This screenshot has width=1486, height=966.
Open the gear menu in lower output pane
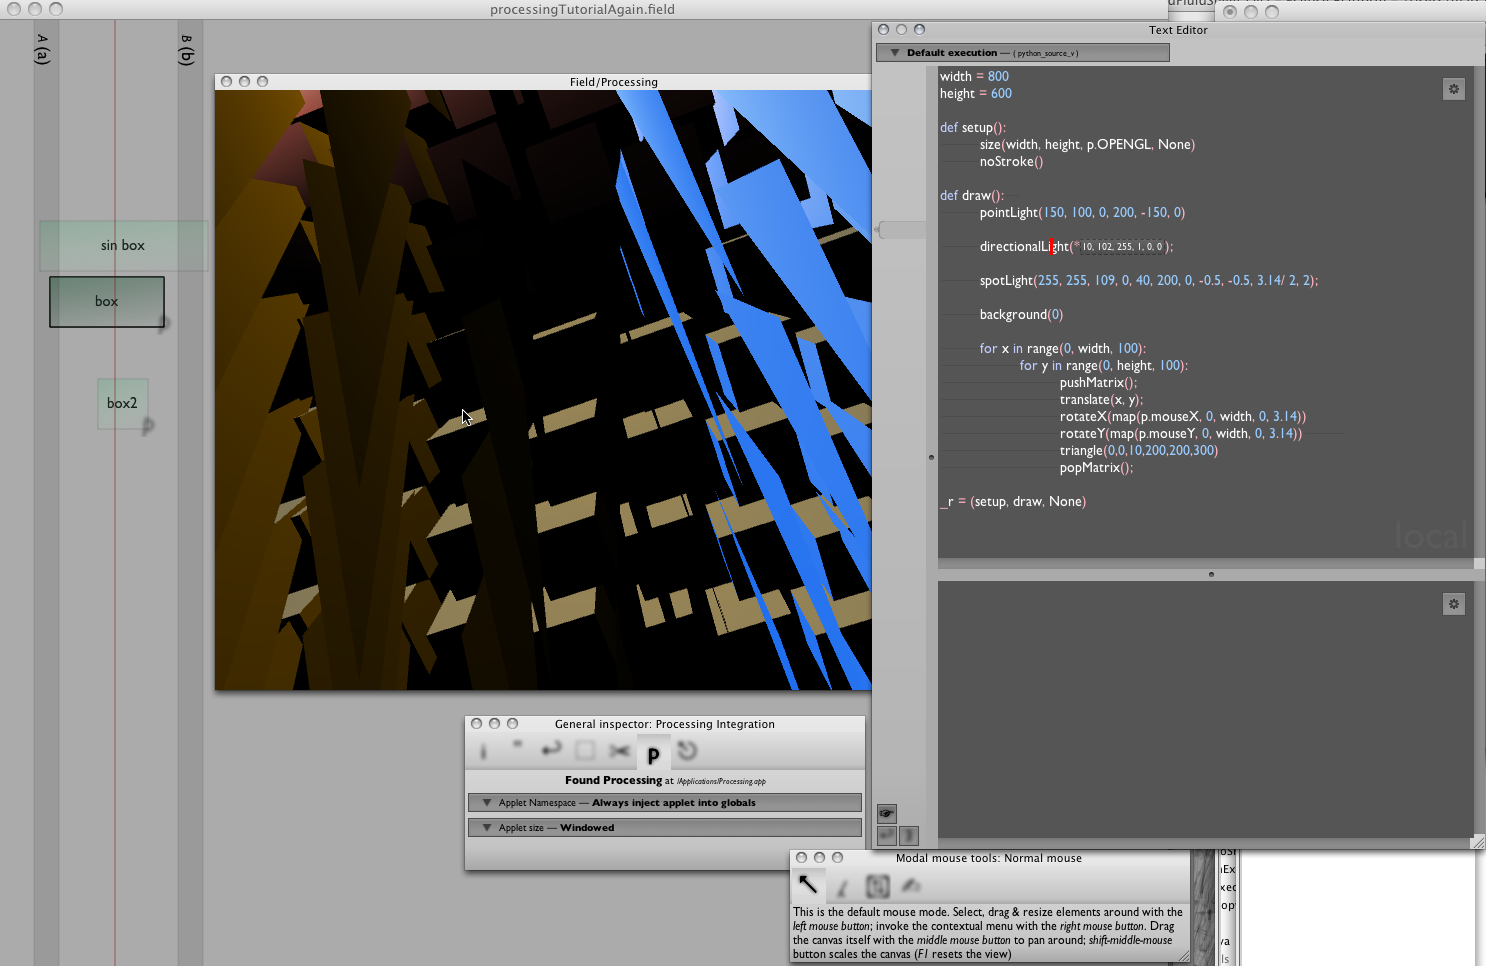pos(1454,604)
